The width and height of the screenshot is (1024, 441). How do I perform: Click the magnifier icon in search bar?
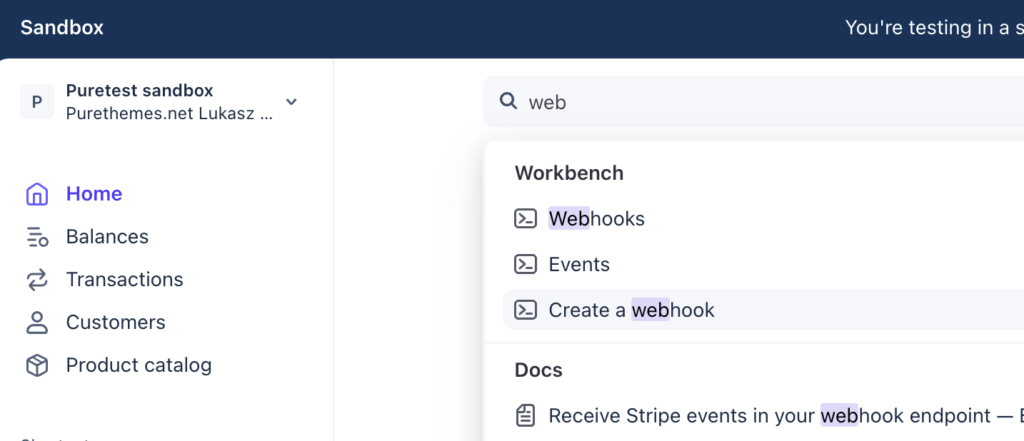507,101
